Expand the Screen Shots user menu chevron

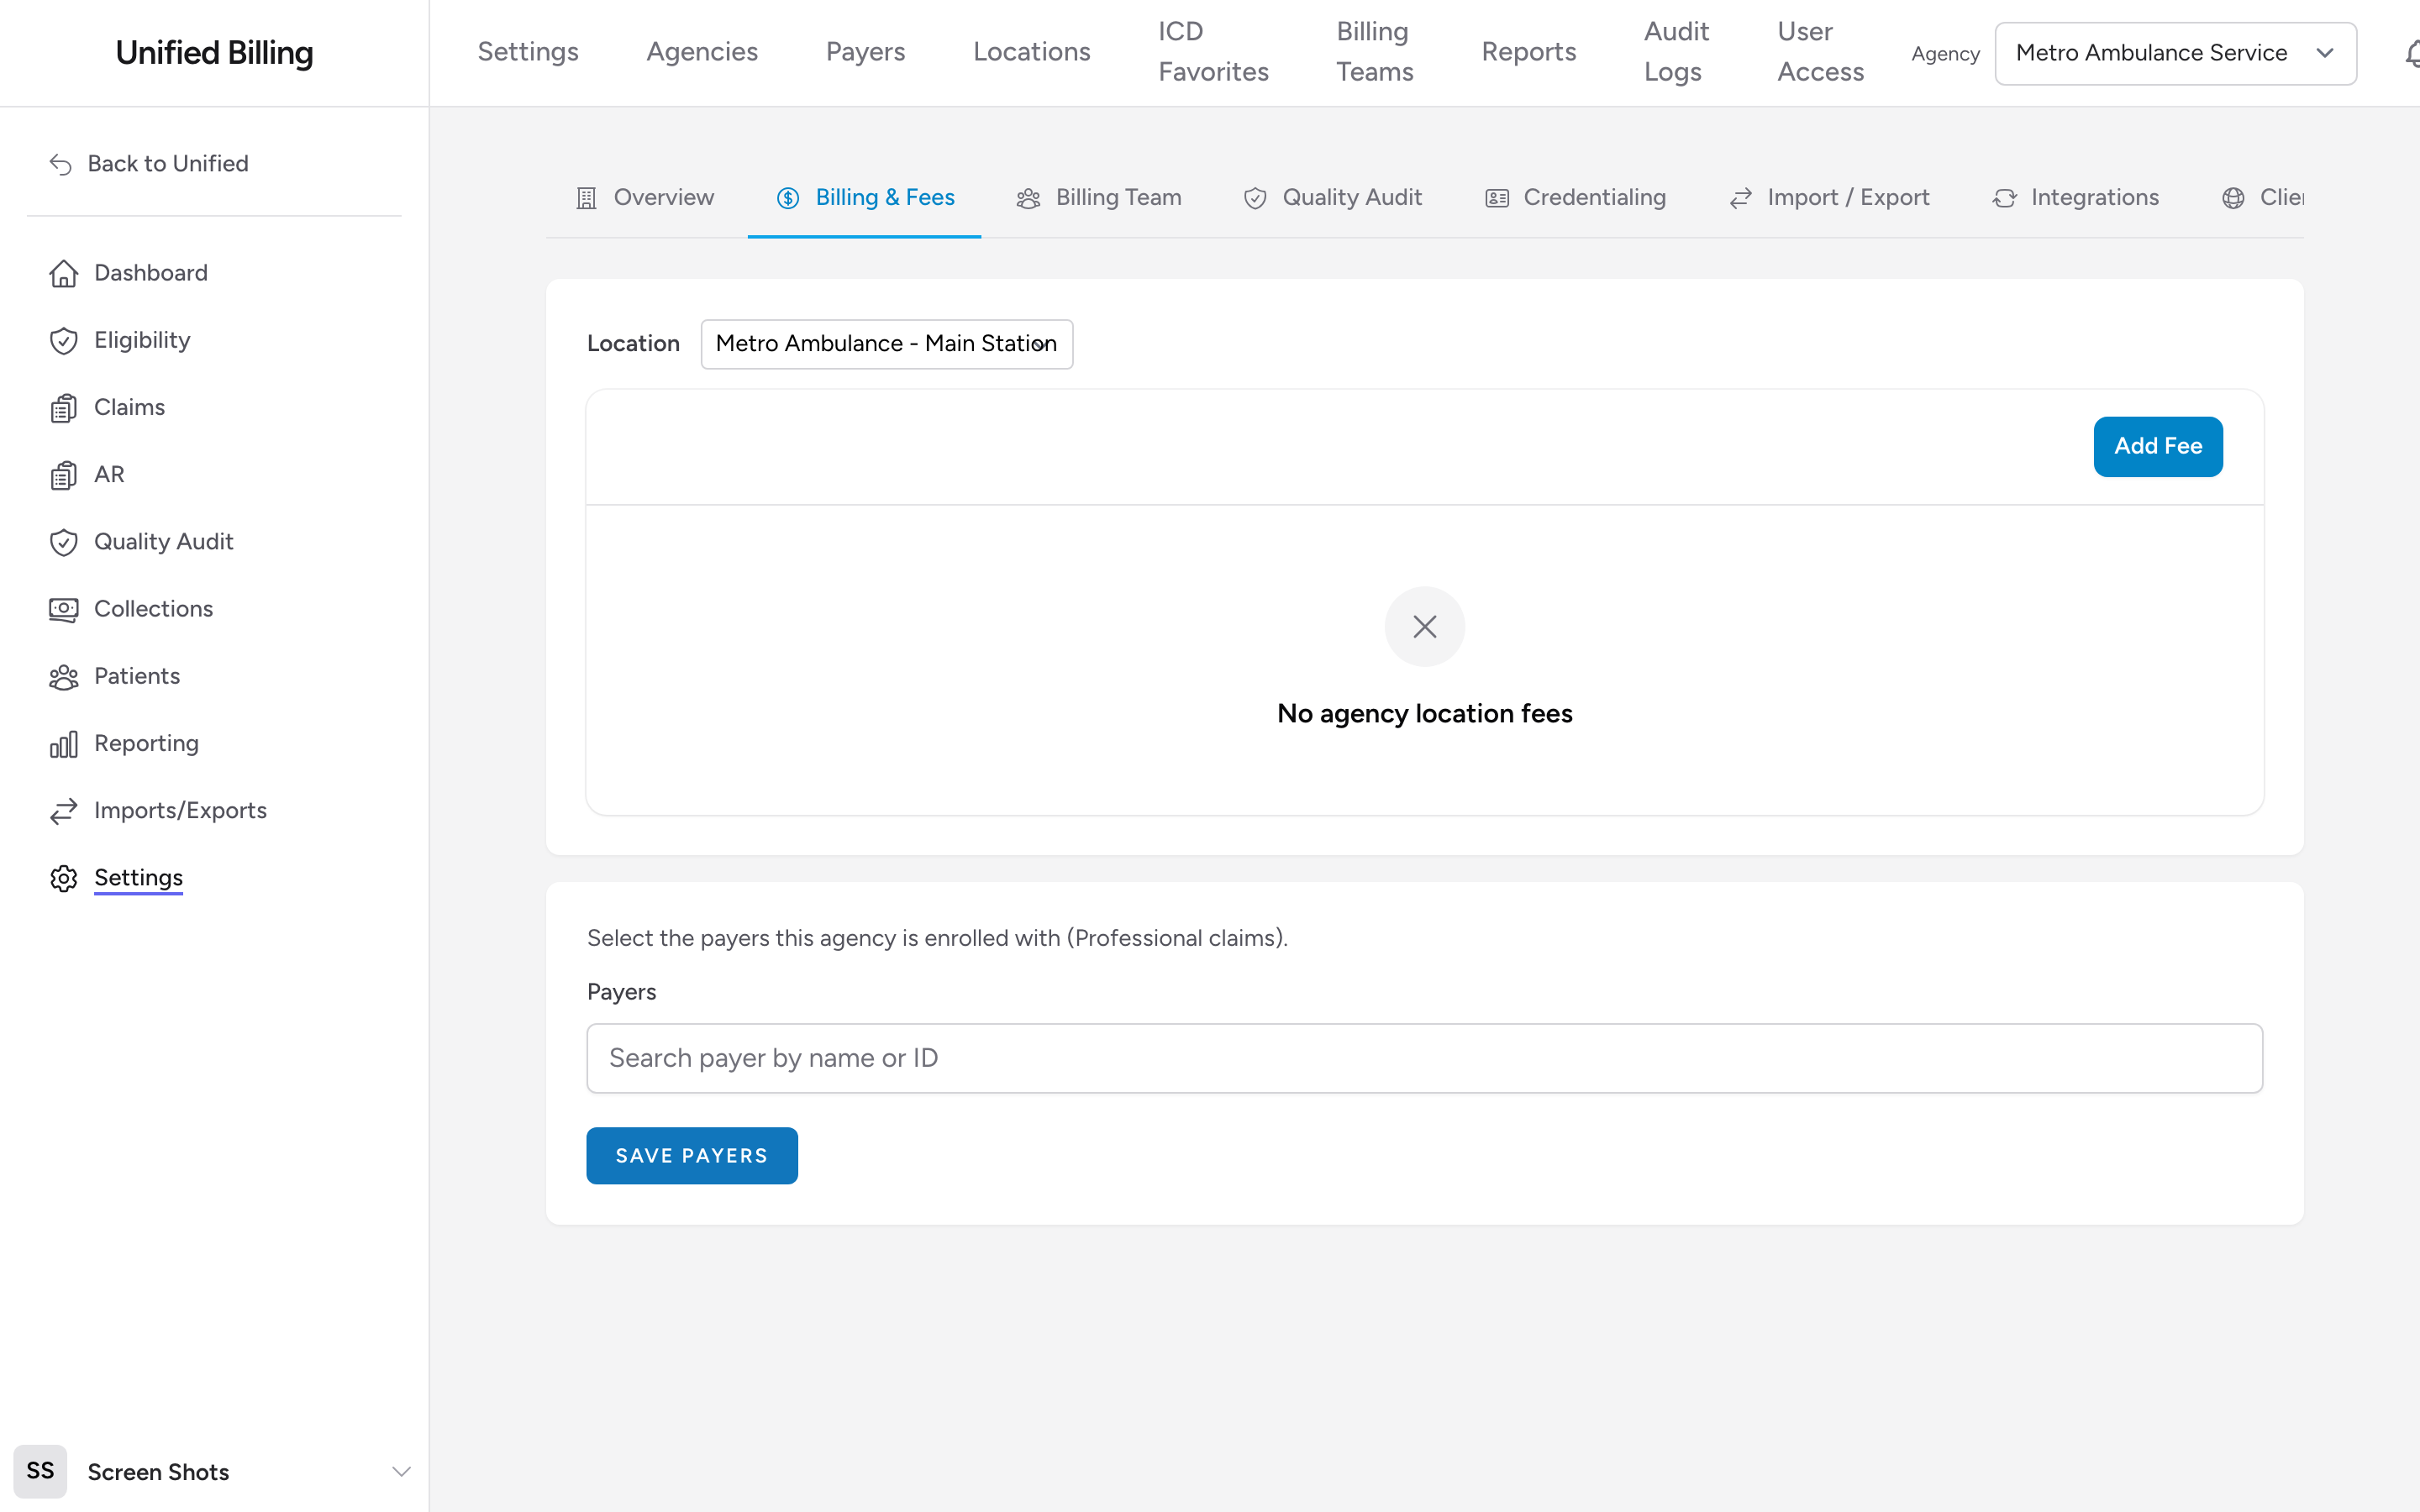pyautogui.click(x=402, y=1471)
